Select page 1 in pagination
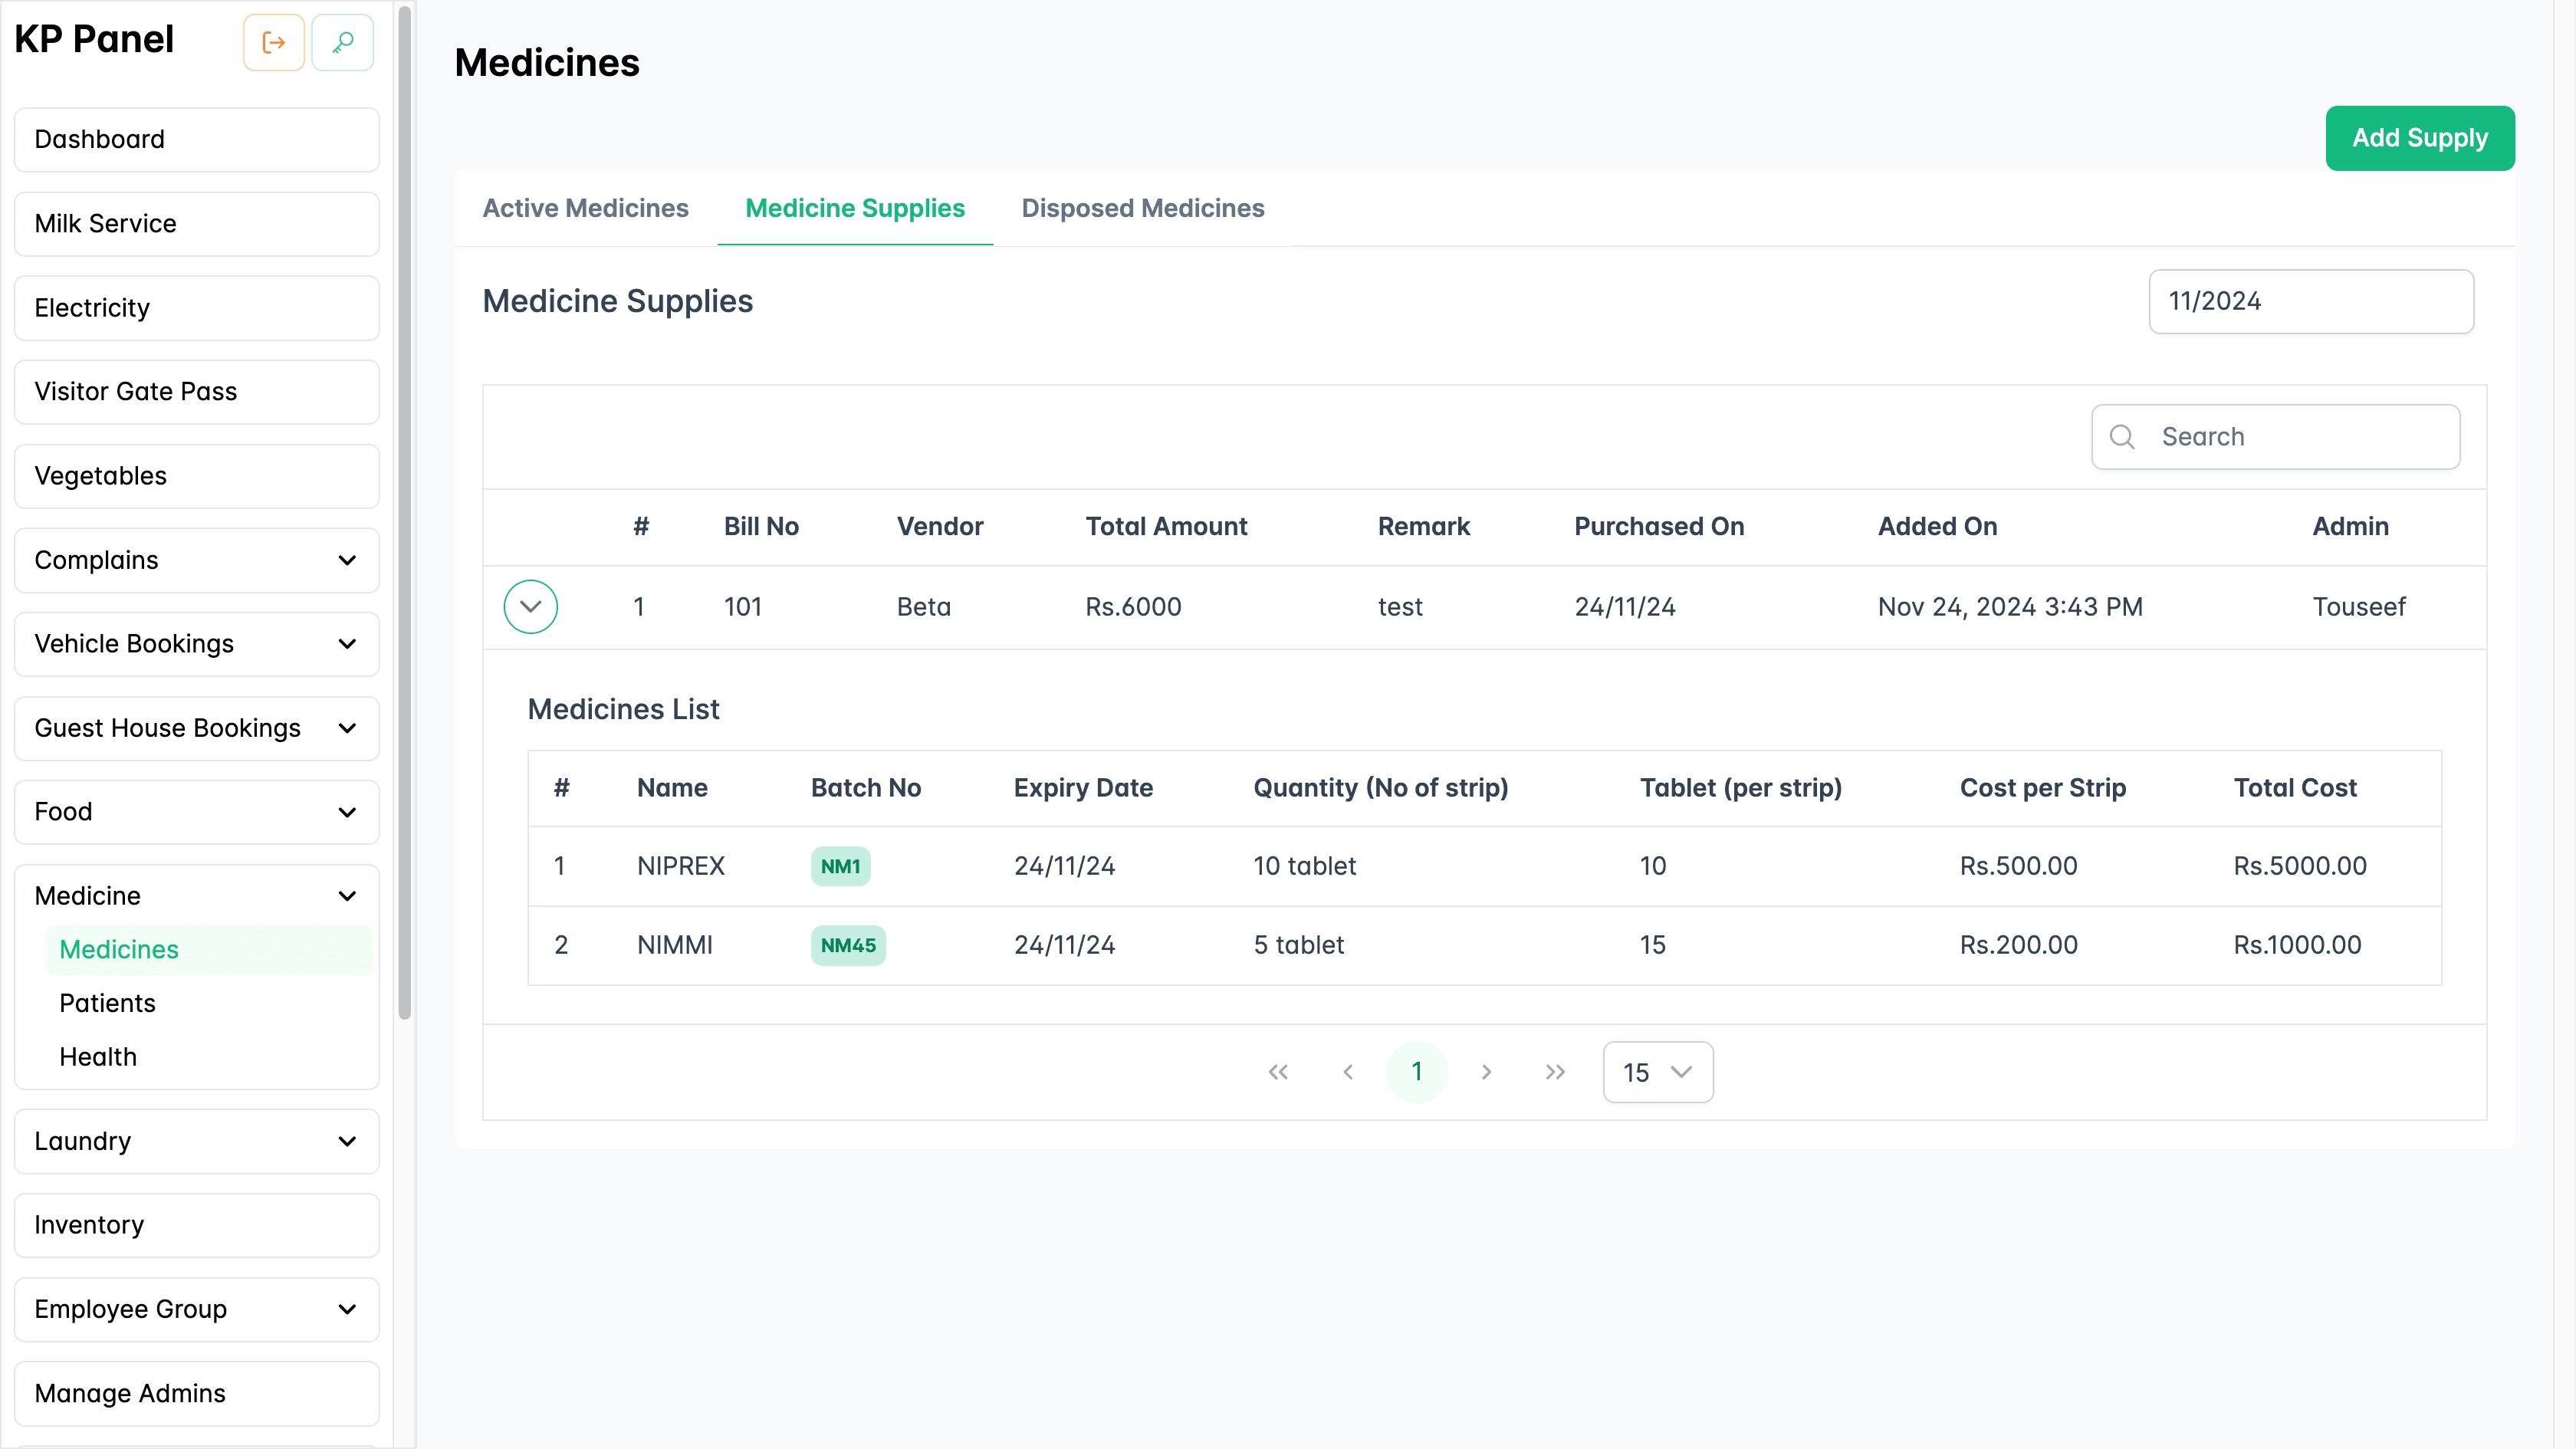Image resolution: width=2576 pixels, height=1449 pixels. coord(1417,1071)
